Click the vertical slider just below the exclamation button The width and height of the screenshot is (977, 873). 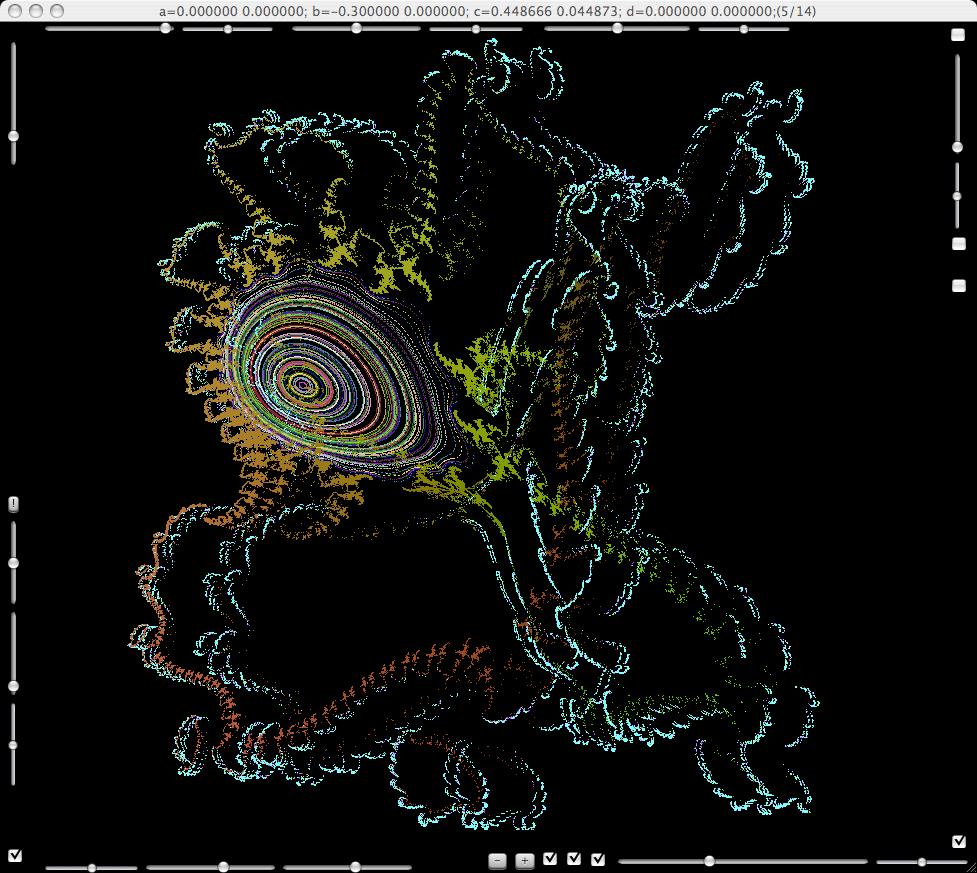pos(13,563)
